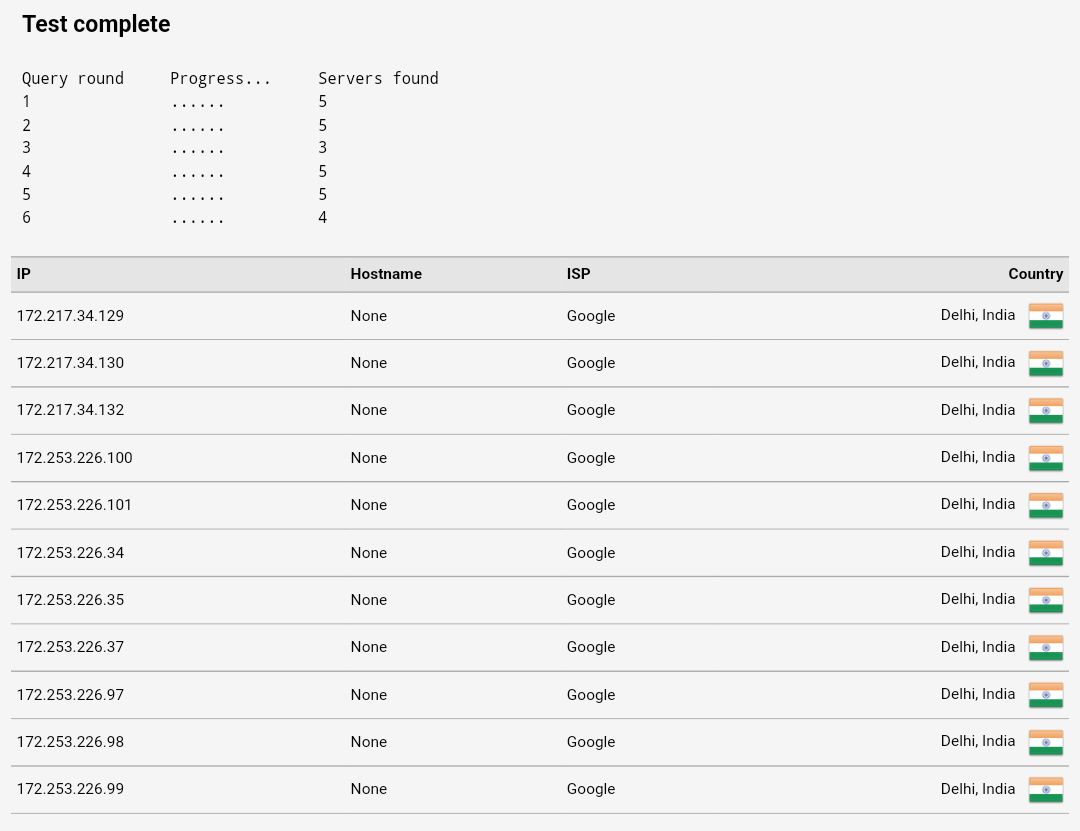
Task: Click India flag icon for 172.217.34.132
Action: (1046, 411)
